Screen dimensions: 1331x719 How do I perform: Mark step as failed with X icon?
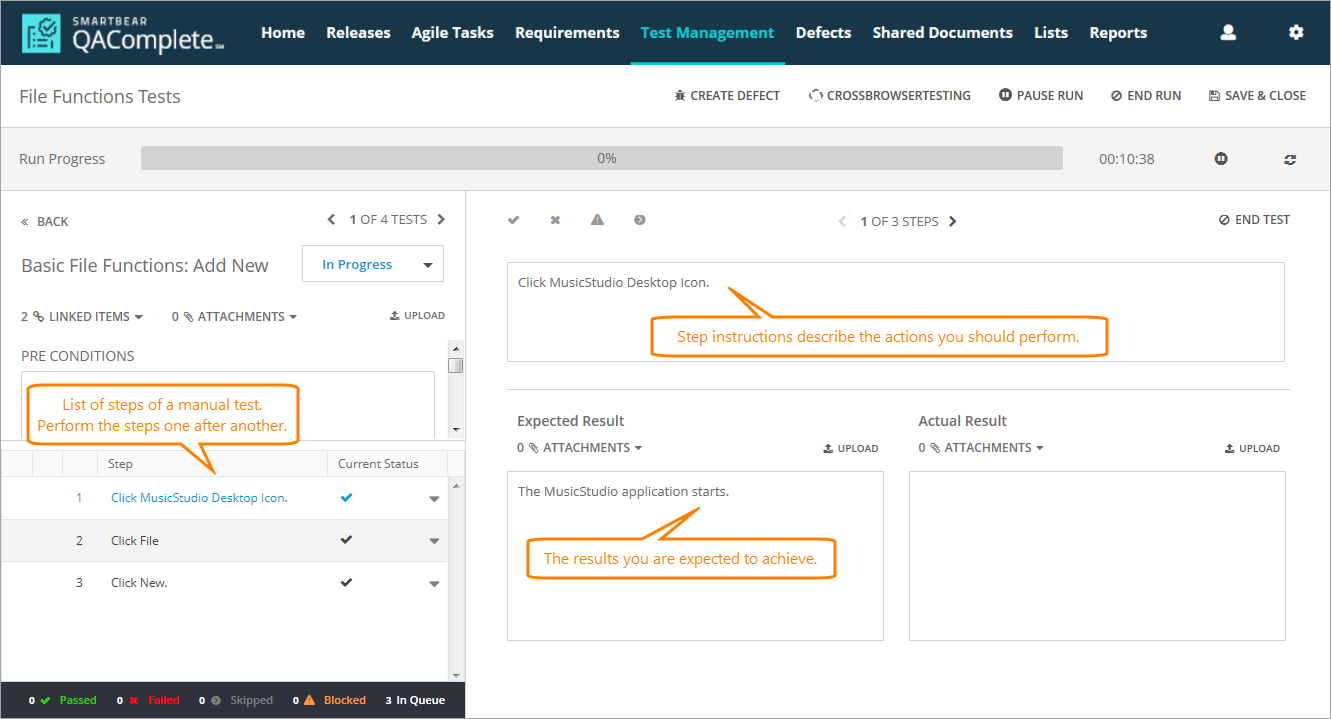coord(555,220)
